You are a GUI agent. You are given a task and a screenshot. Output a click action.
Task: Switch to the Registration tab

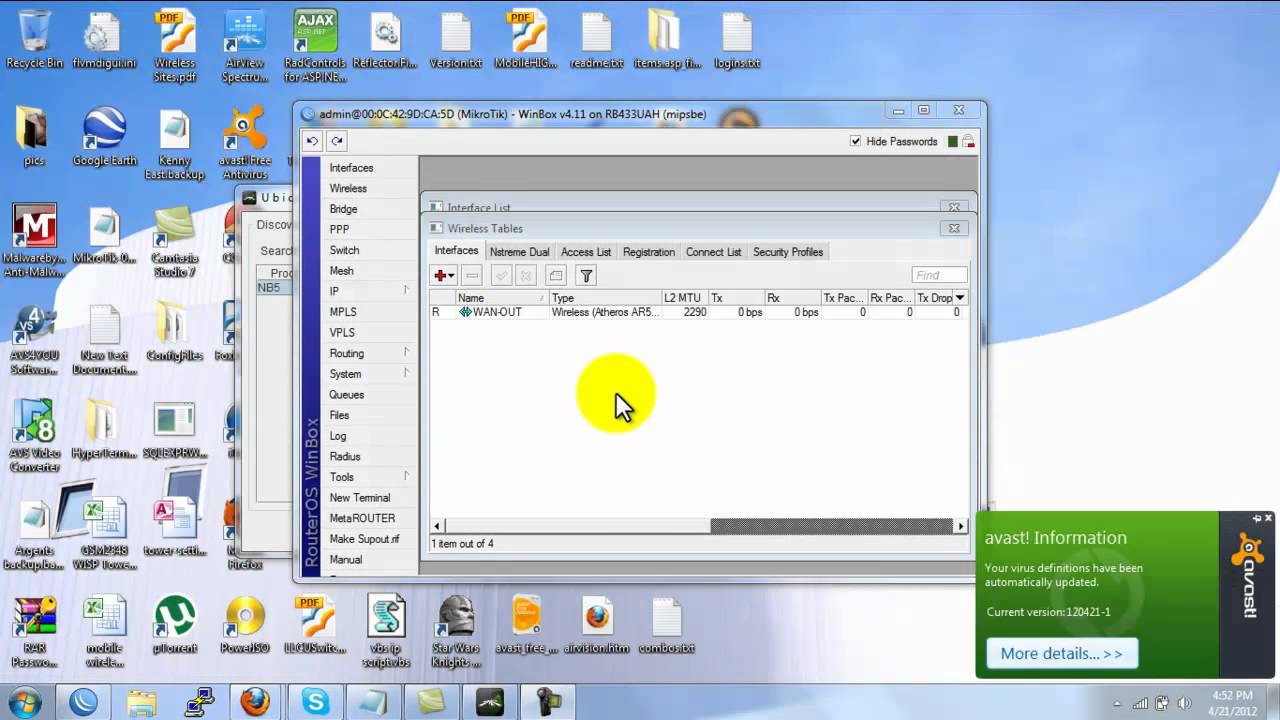pyautogui.click(x=649, y=252)
